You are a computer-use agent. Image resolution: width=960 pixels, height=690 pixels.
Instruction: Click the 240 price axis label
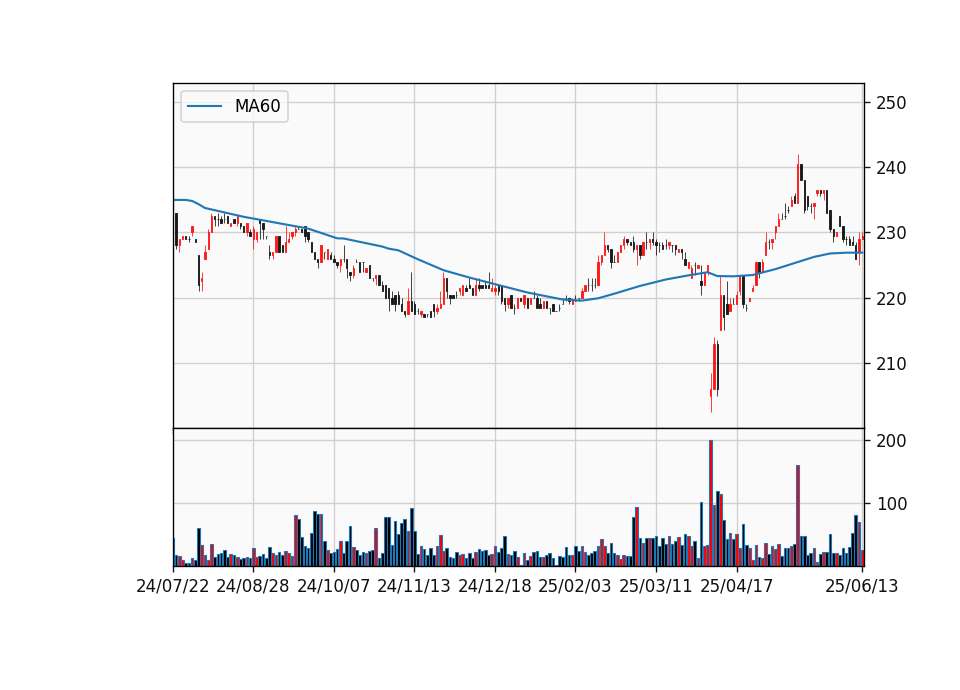click(891, 168)
